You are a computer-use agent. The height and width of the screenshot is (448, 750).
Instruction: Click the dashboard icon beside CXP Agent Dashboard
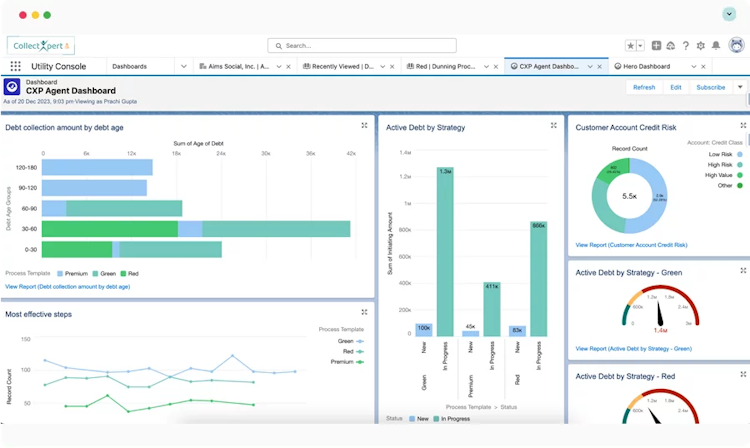point(12,87)
